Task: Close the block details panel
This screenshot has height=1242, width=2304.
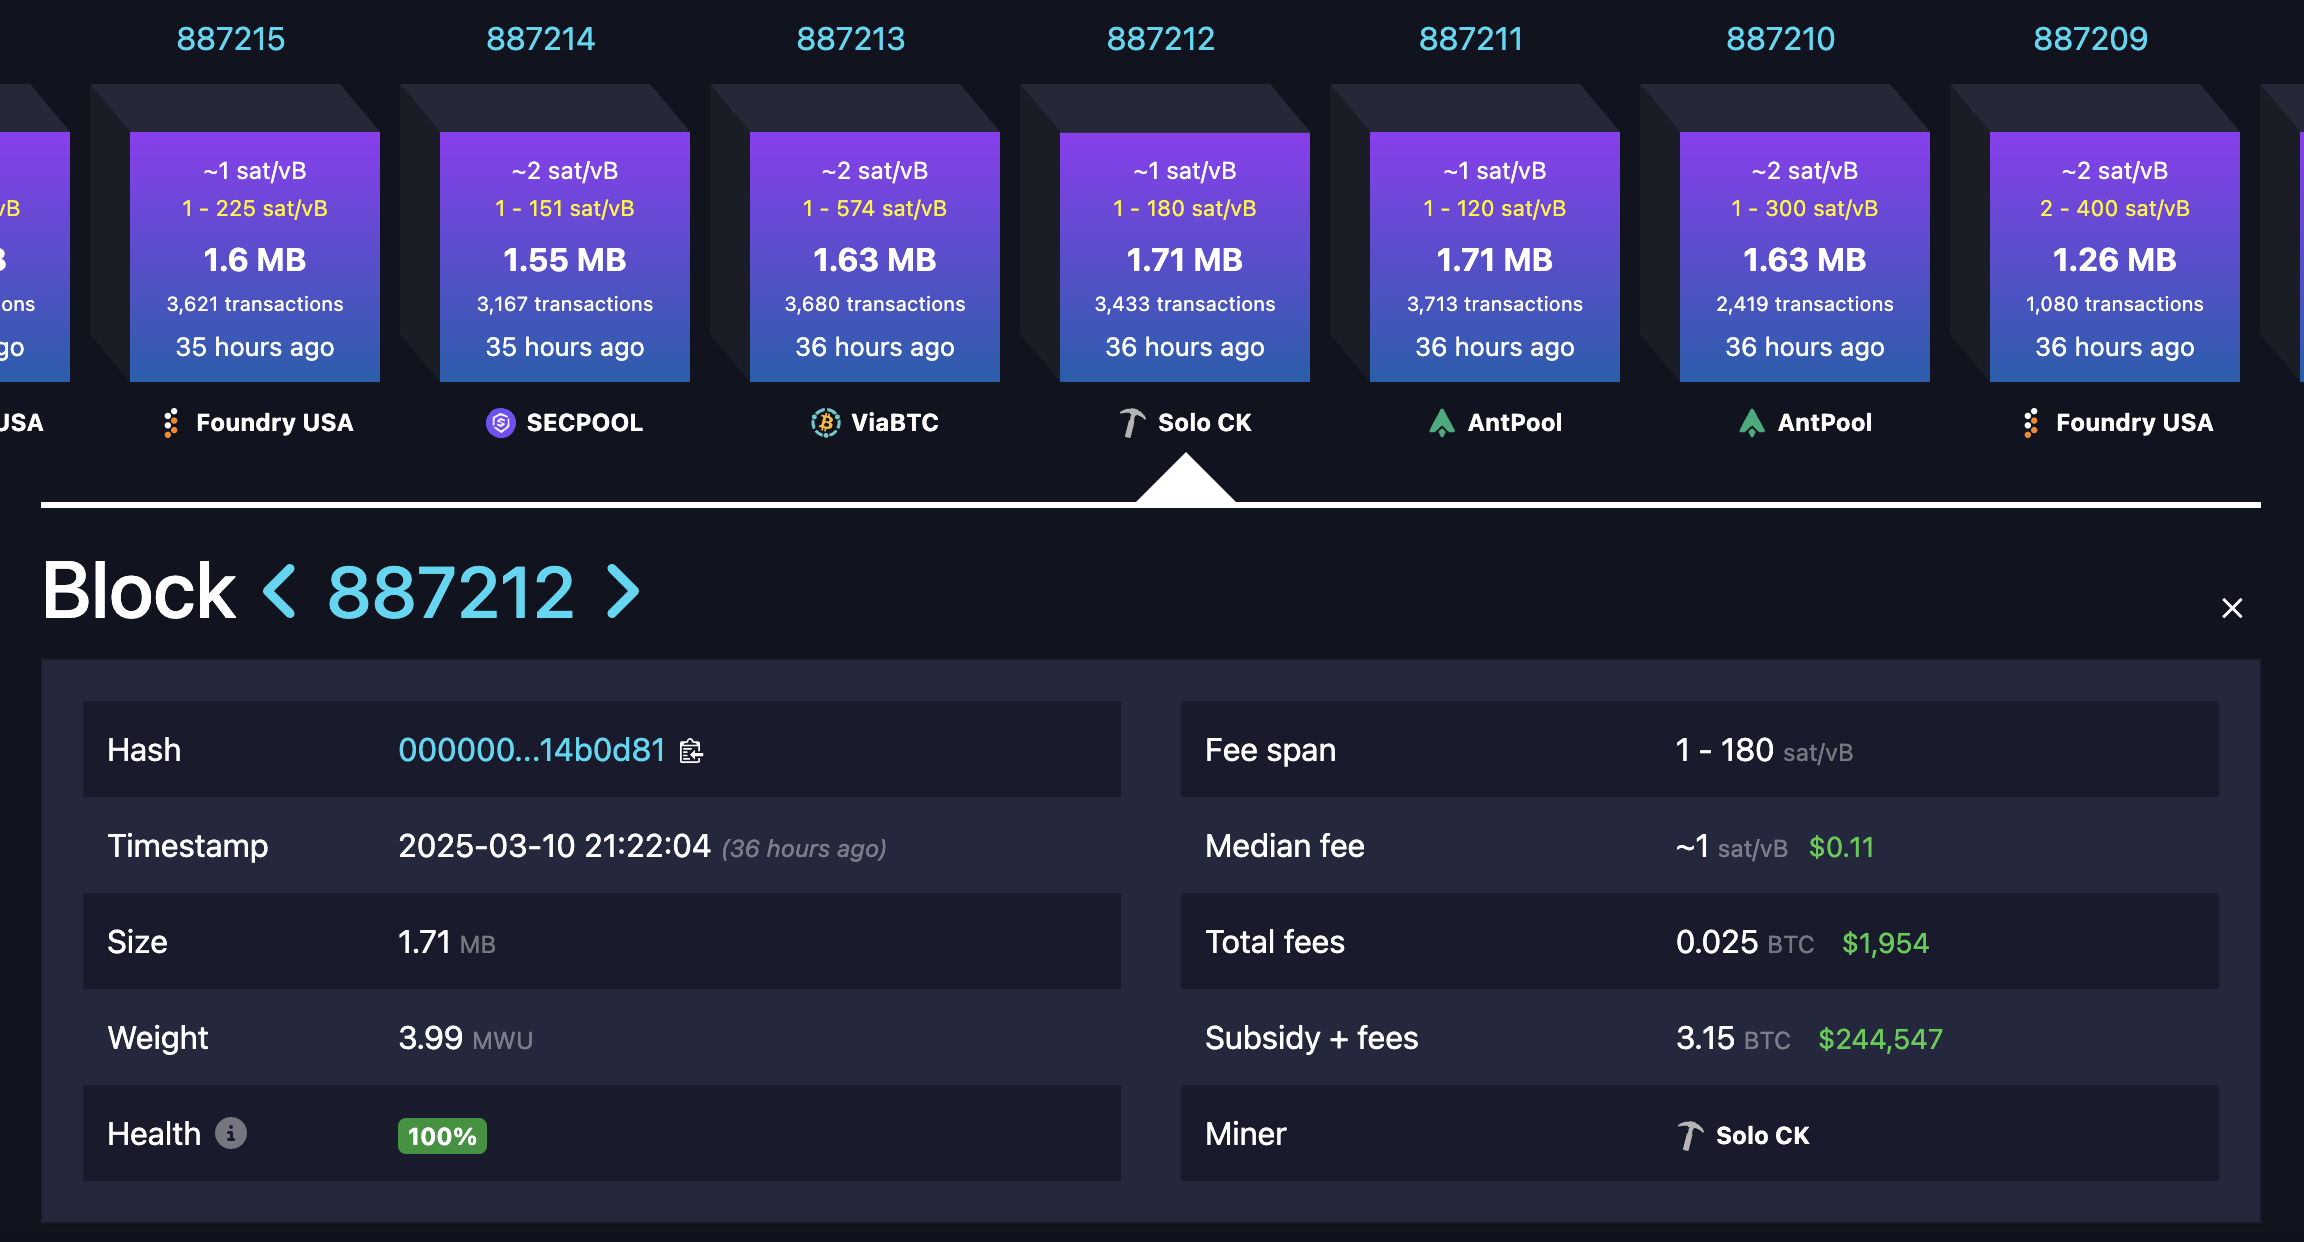Action: (2232, 608)
